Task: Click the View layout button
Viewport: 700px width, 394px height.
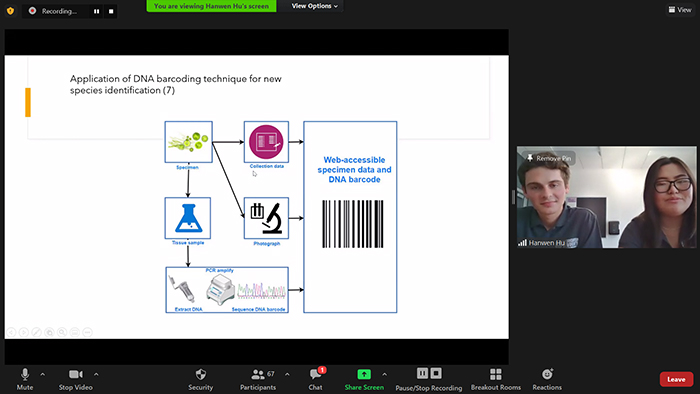Action: coord(680,9)
